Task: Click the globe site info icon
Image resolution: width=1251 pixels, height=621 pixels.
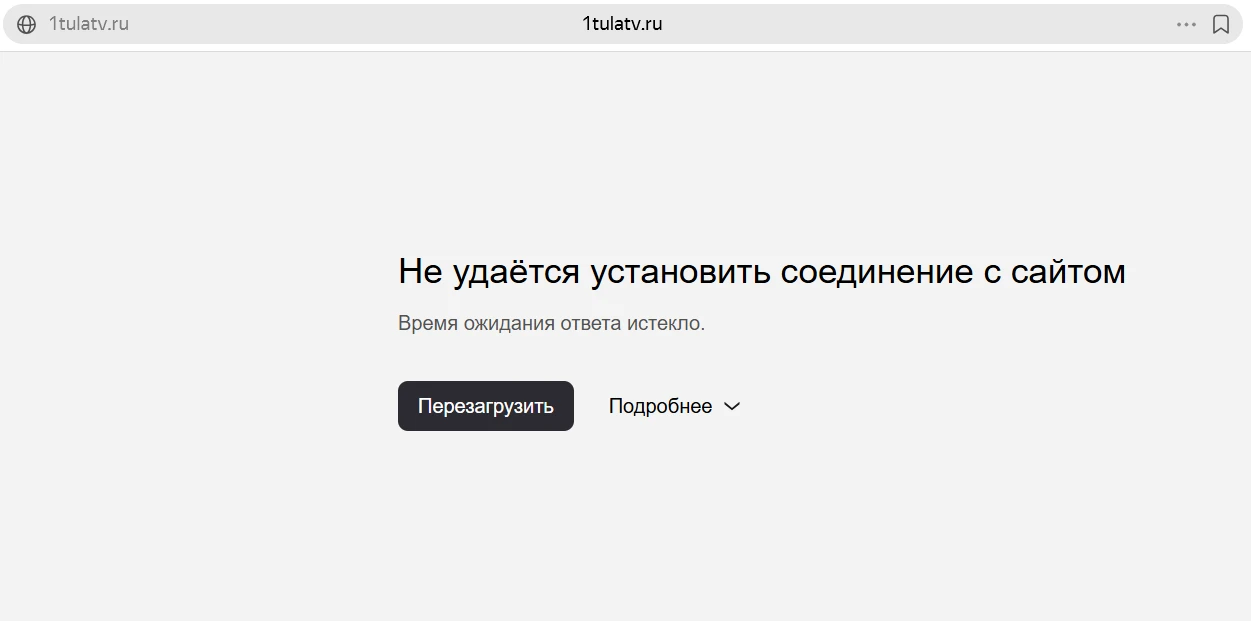Action: (27, 25)
